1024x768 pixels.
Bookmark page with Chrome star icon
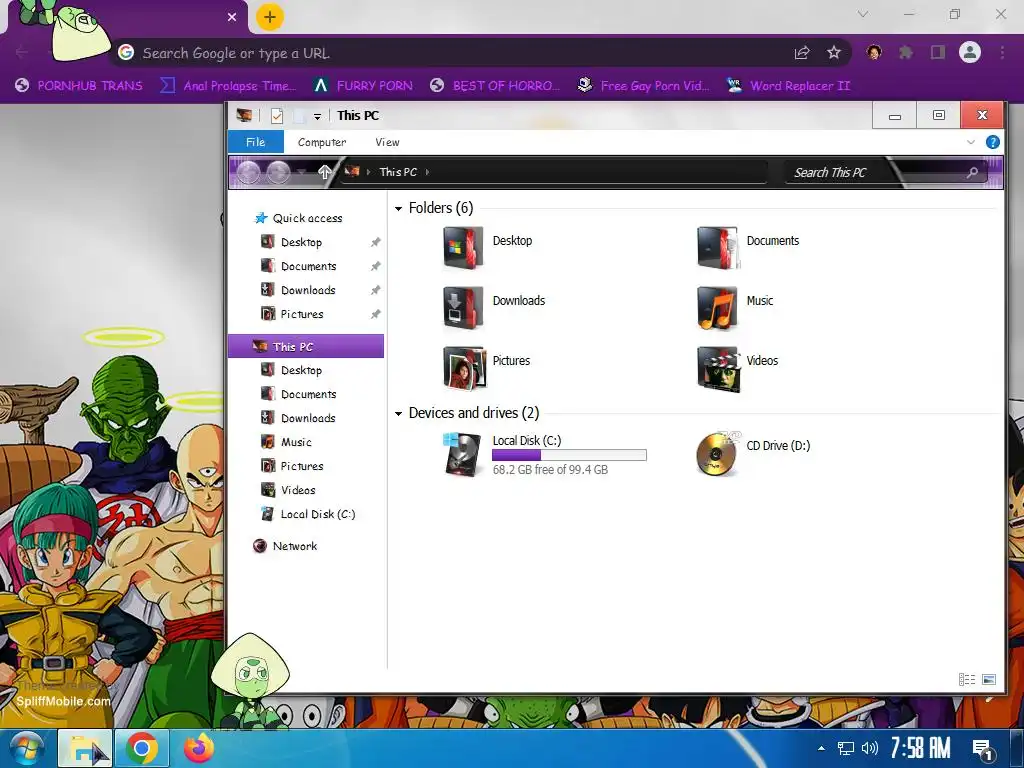point(834,53)
